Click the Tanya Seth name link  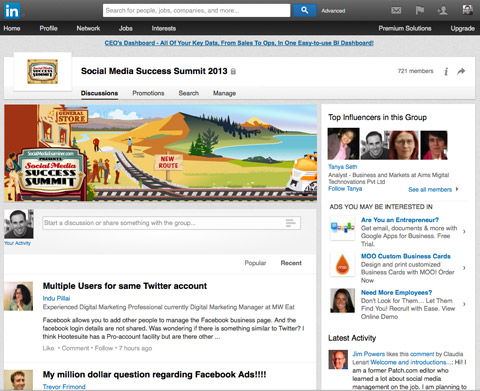342,166
